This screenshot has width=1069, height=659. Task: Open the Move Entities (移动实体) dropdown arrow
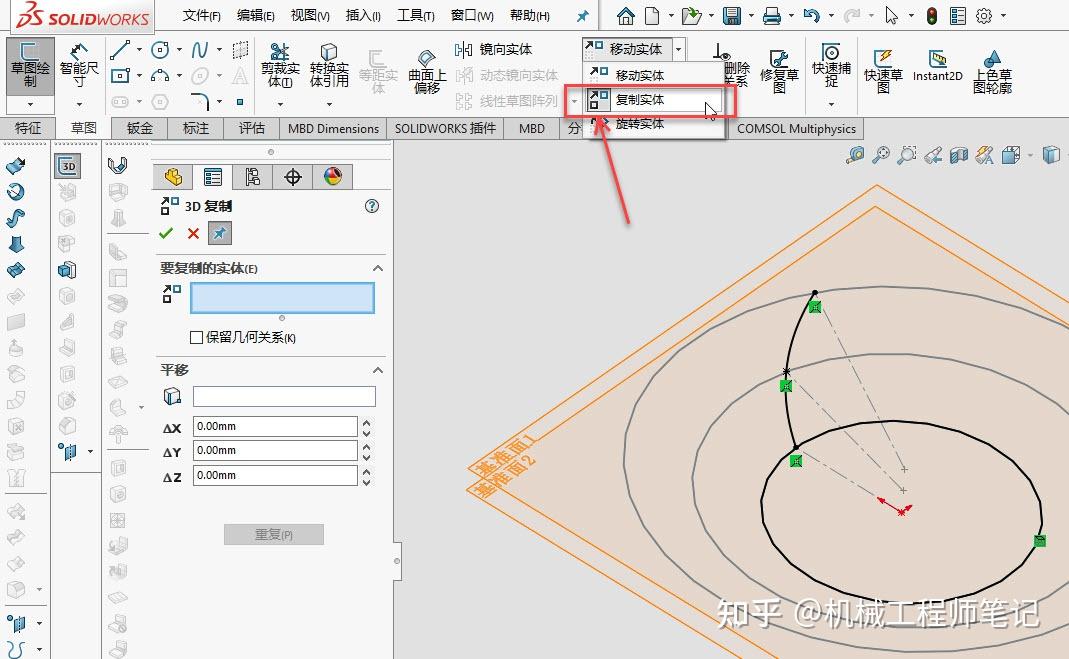pyautogui.click(x=678, y=49)
